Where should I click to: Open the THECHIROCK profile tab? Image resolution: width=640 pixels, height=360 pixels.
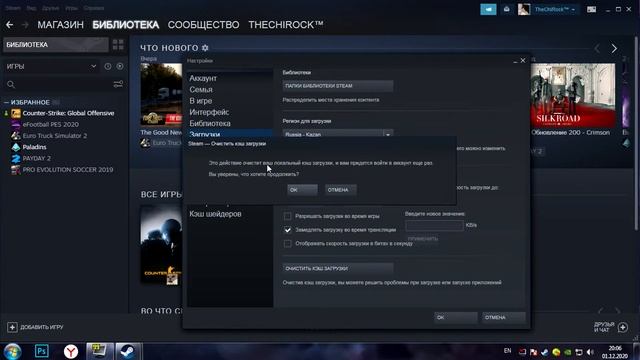pos(286,25)
